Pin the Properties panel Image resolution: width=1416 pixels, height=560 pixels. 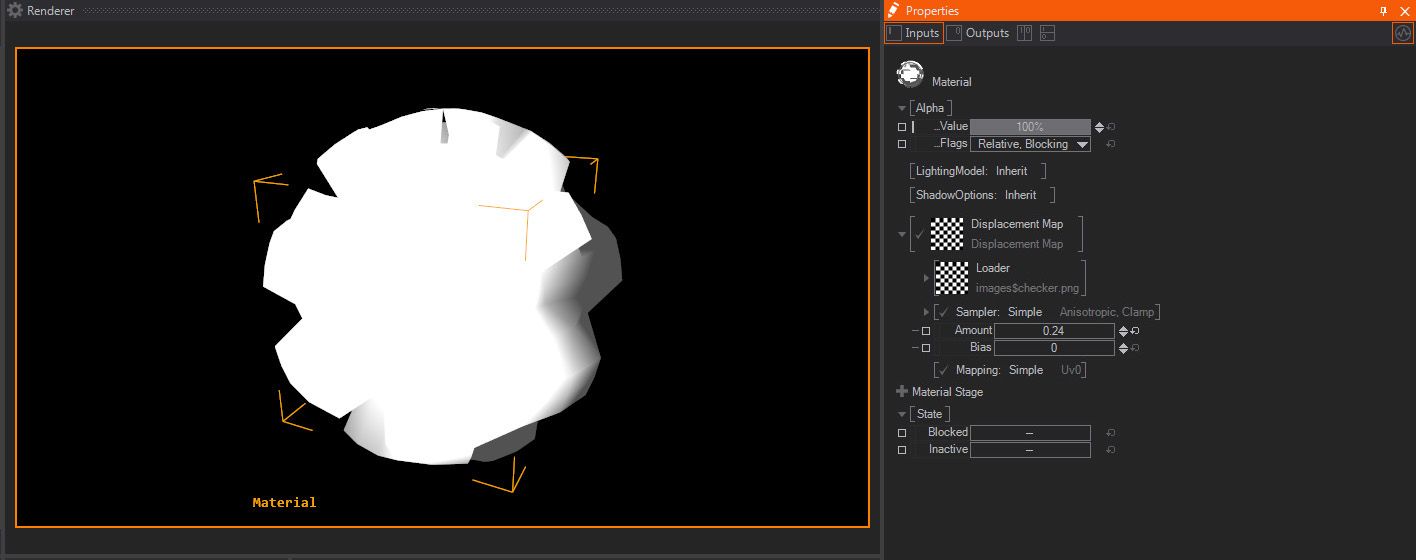coord(1383,11)
